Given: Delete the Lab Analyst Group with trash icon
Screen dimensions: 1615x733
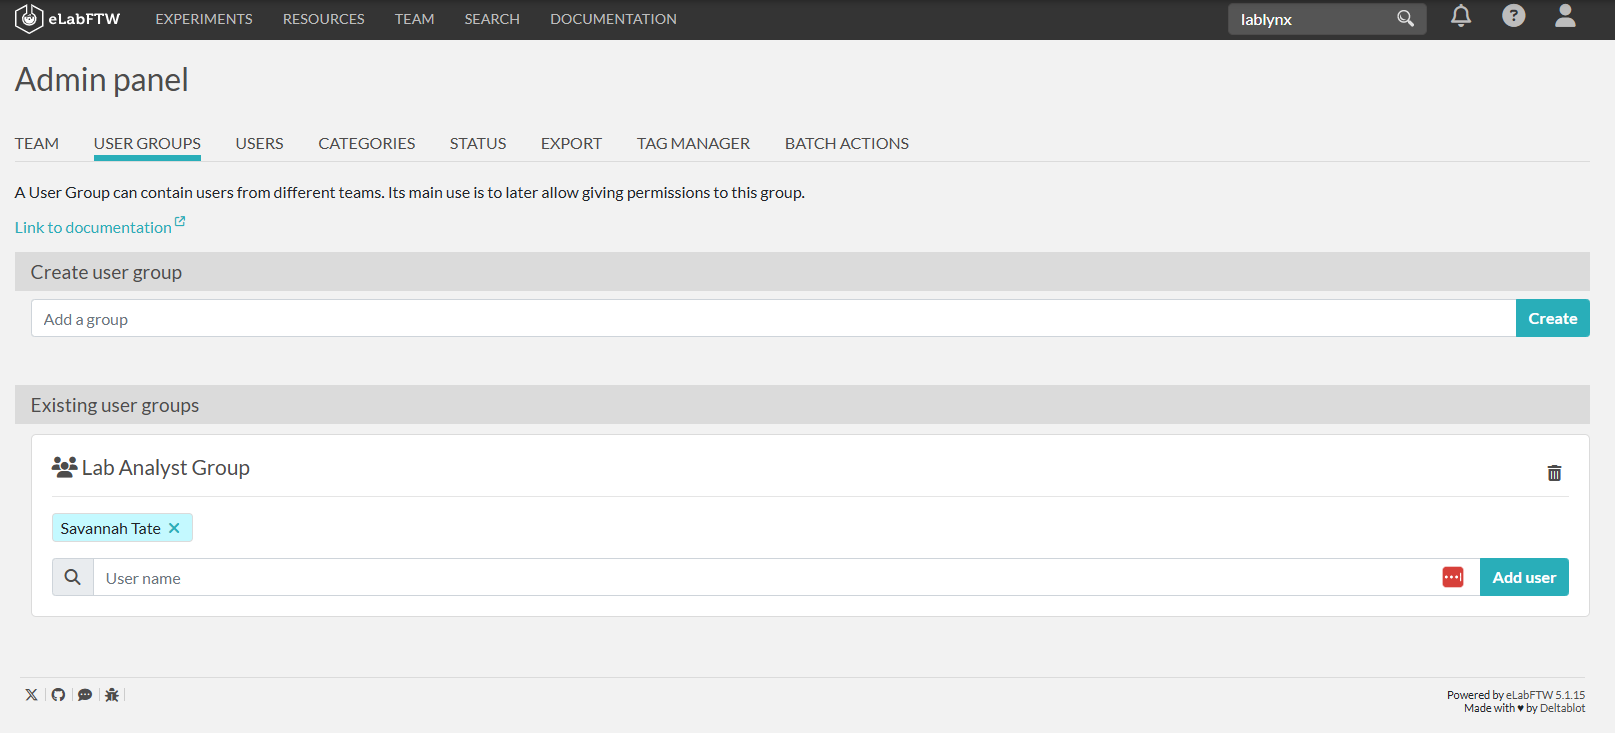Looking at the screenshot, I should [1554, 473].
